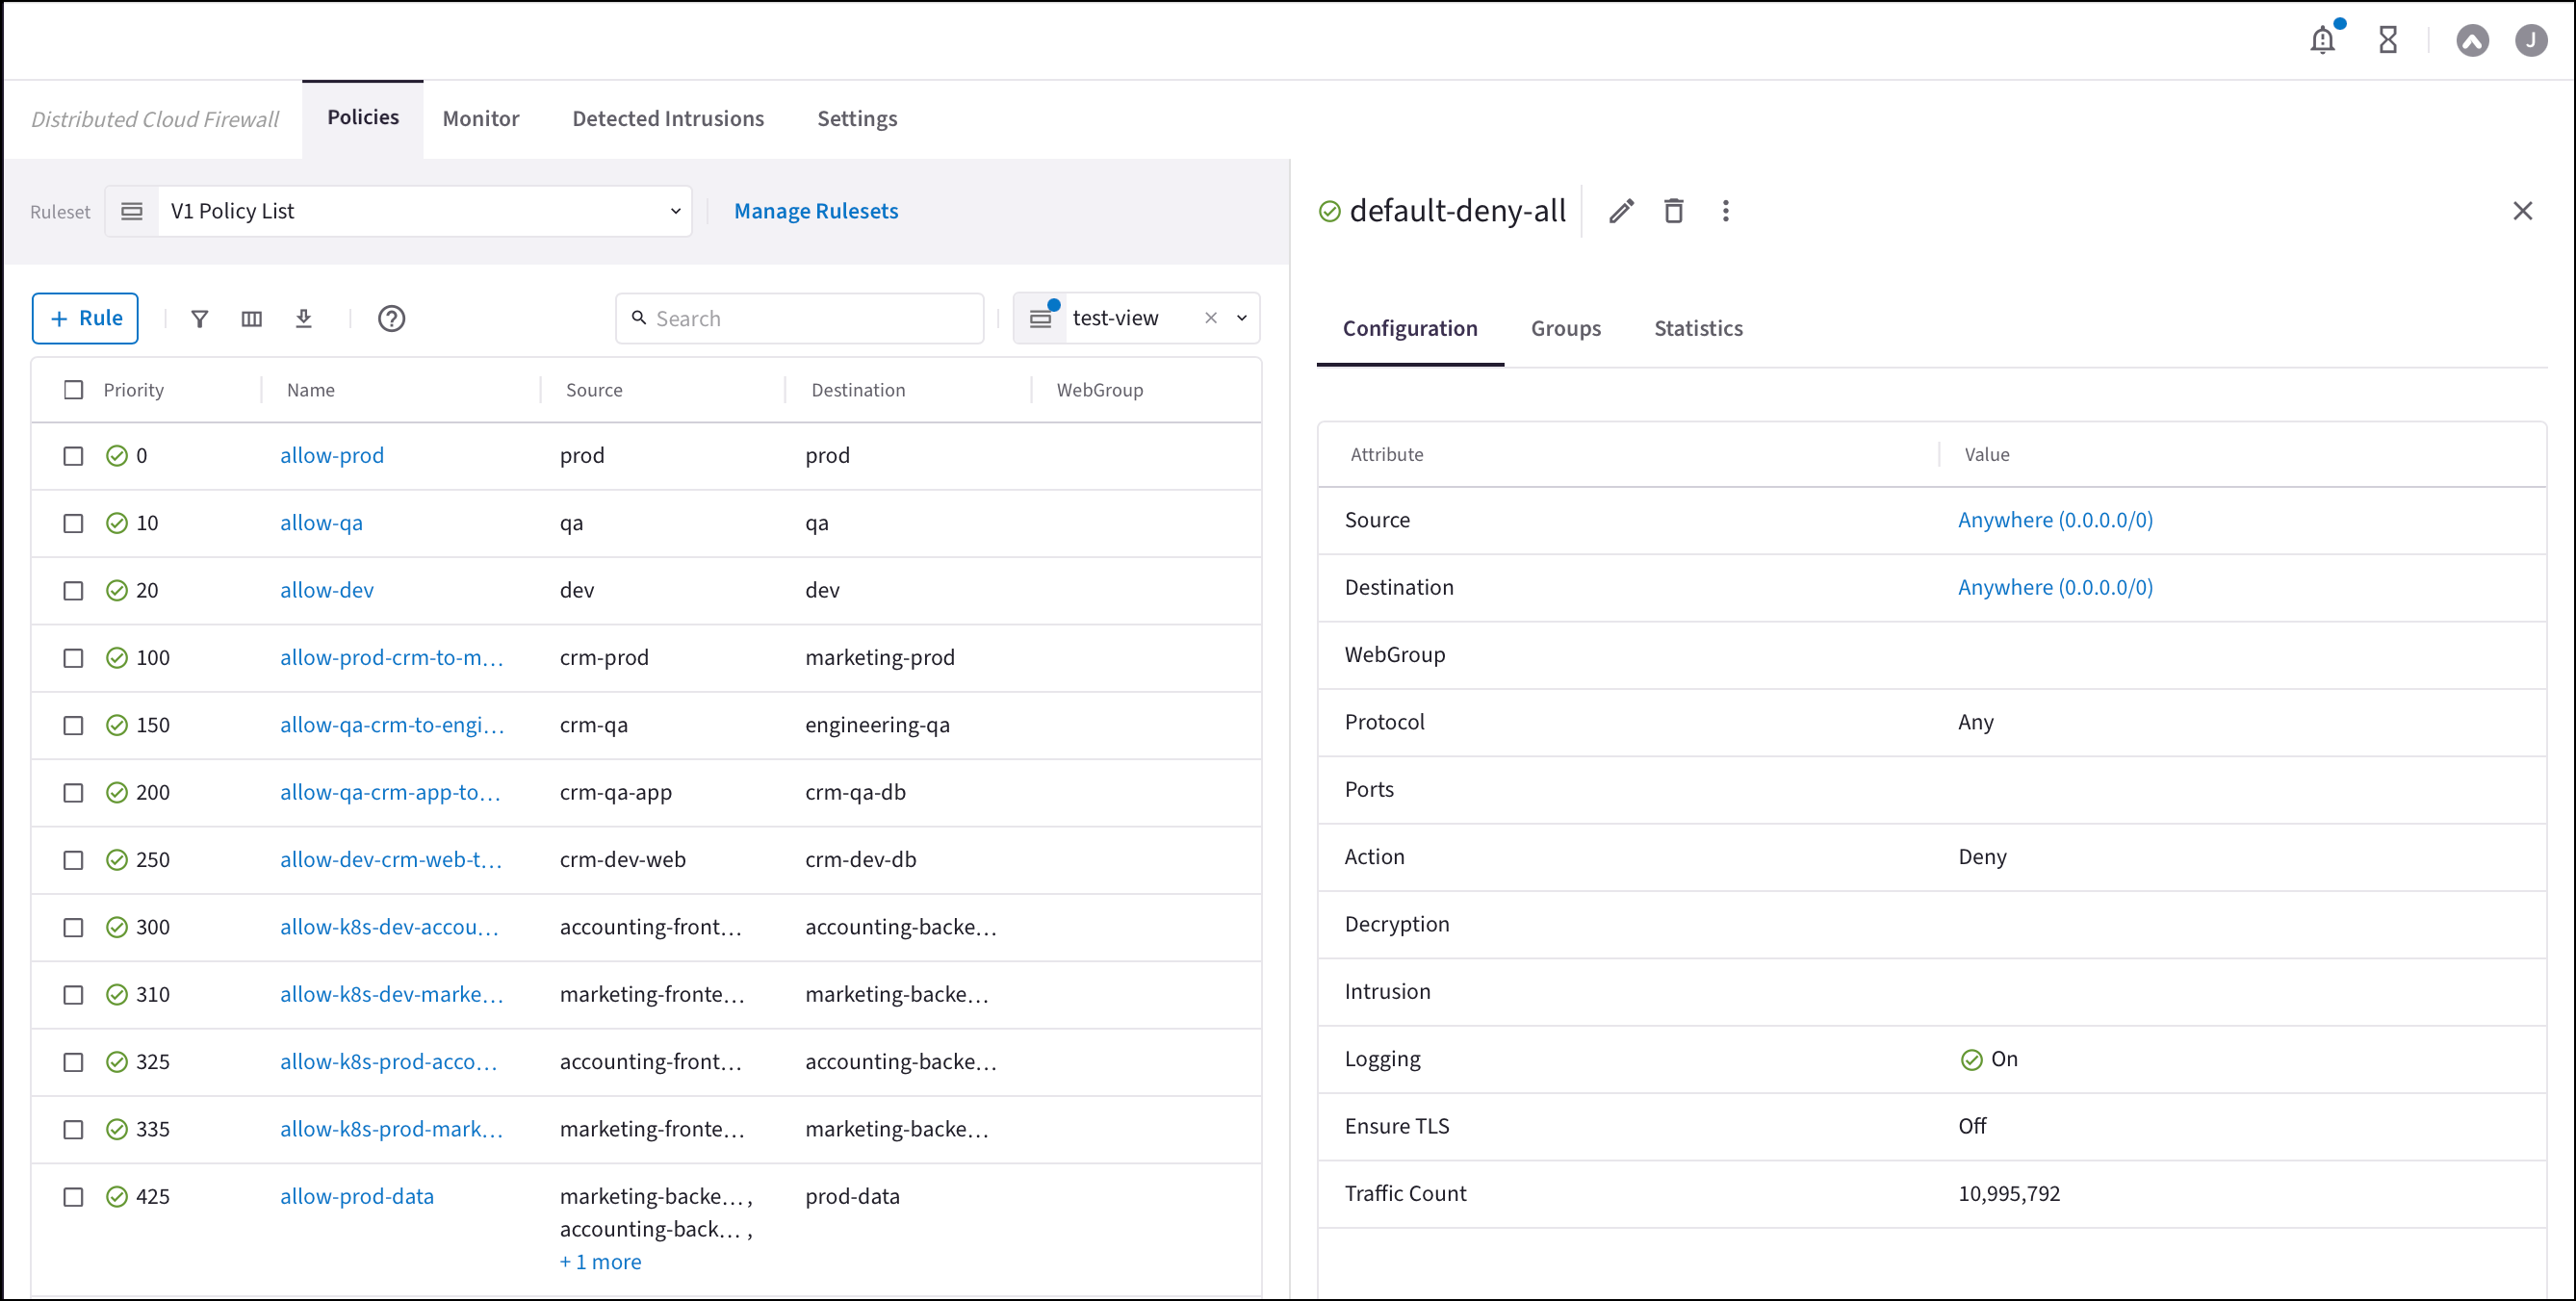Switch to the Detected Intrusions tab

click(668, 119)
